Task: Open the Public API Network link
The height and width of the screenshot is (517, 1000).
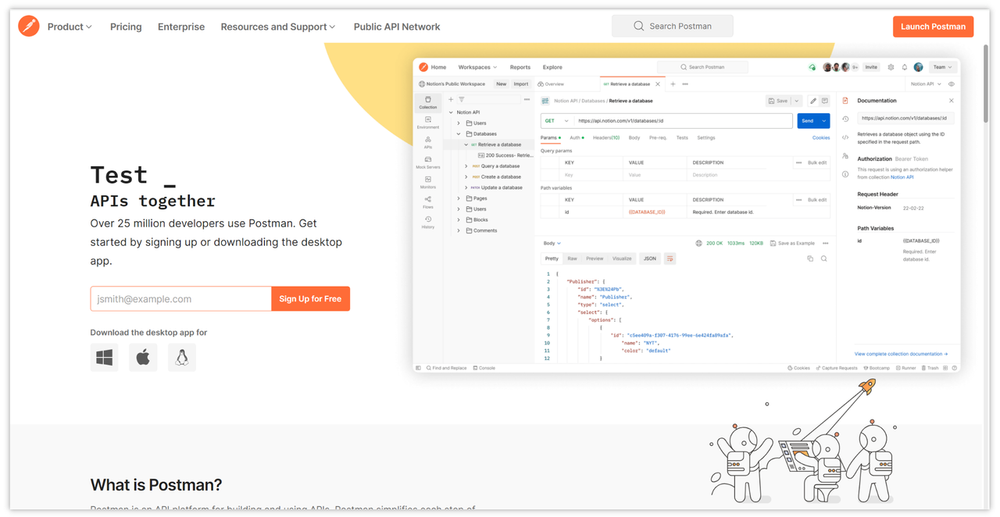Action: point(397,27)
